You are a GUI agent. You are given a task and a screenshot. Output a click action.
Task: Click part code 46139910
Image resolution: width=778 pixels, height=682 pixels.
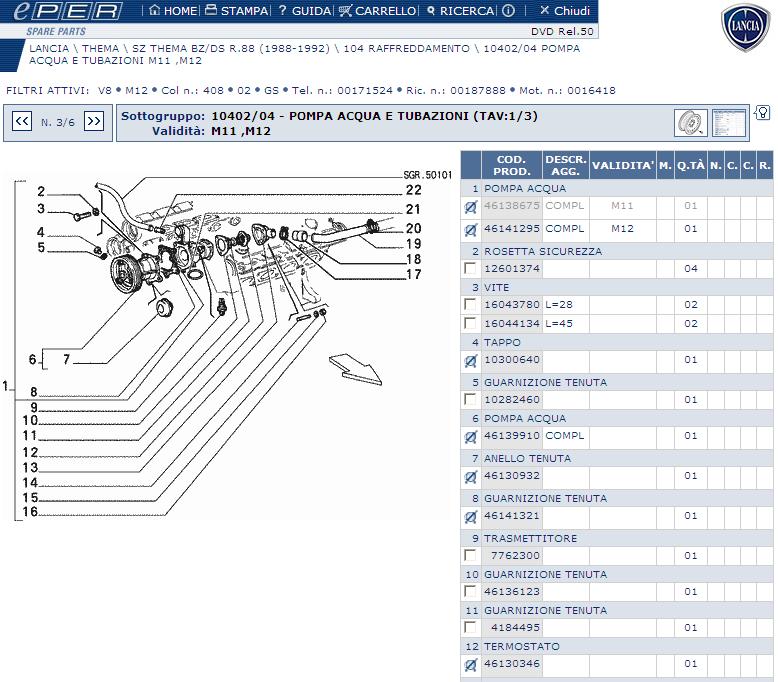[512, 435]
